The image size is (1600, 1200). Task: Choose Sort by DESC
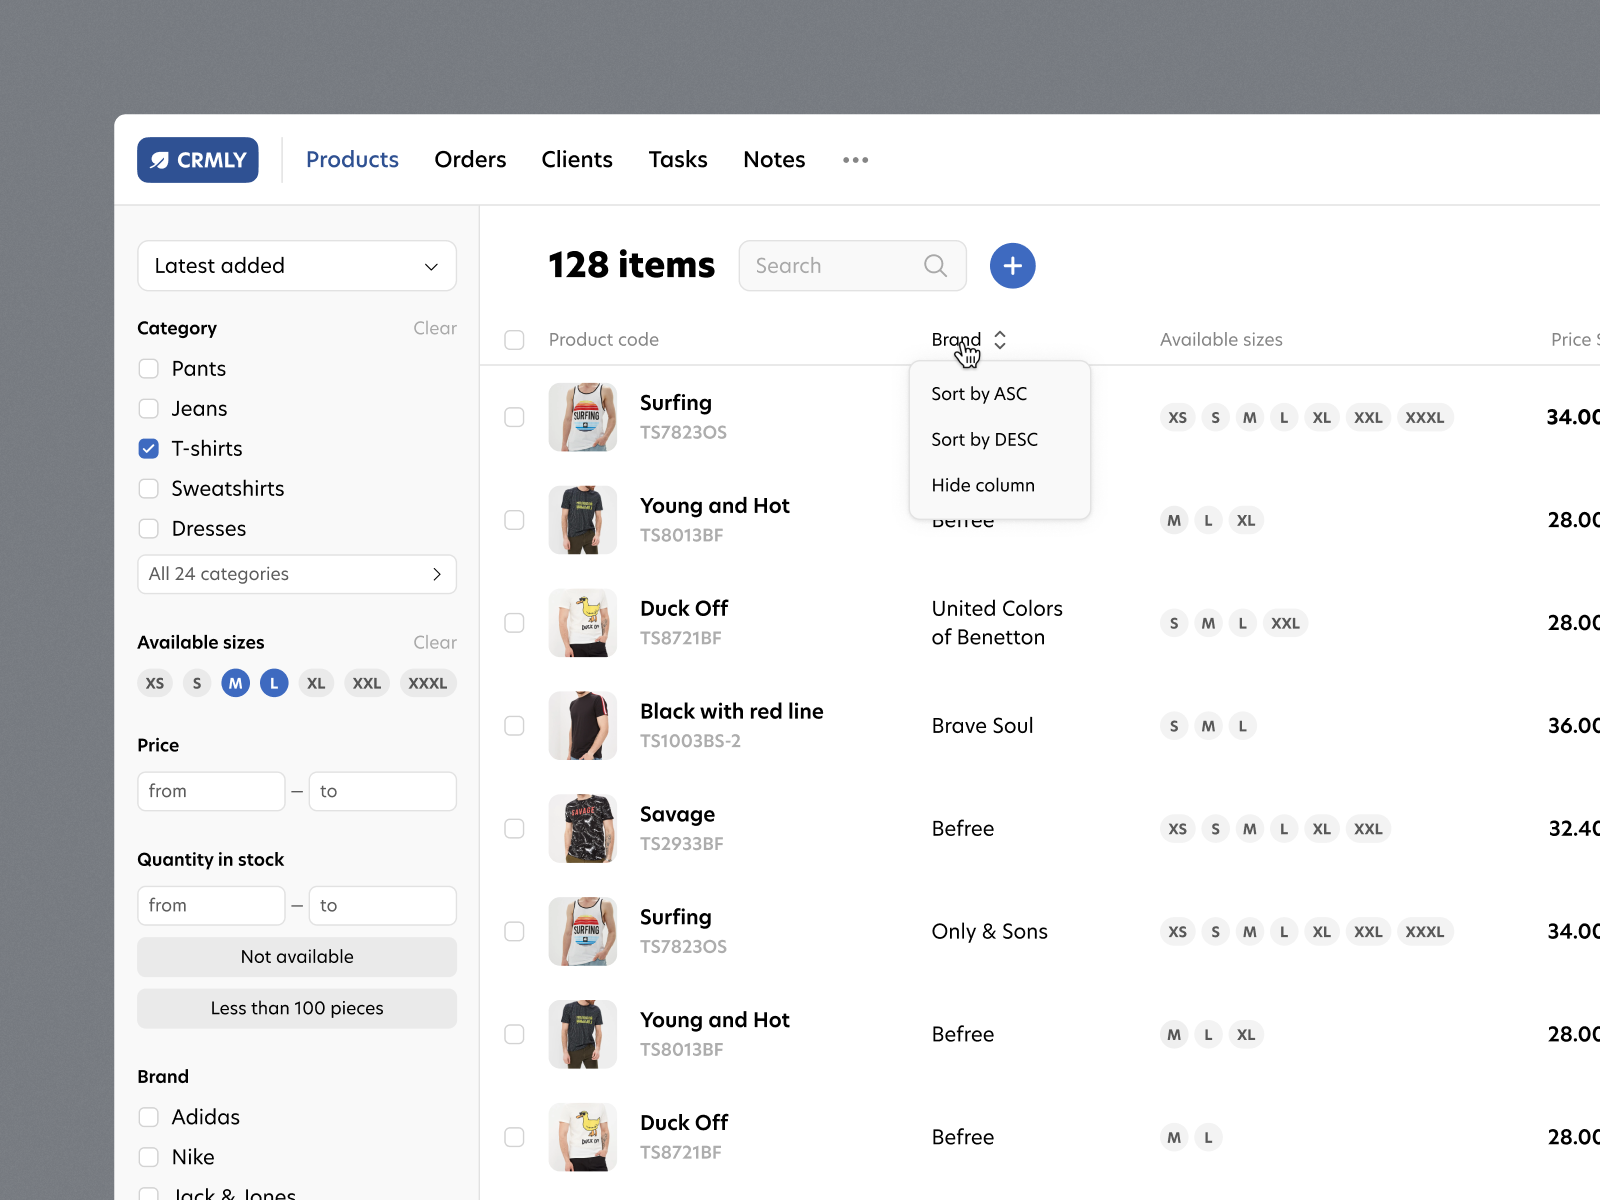[984, 440]
